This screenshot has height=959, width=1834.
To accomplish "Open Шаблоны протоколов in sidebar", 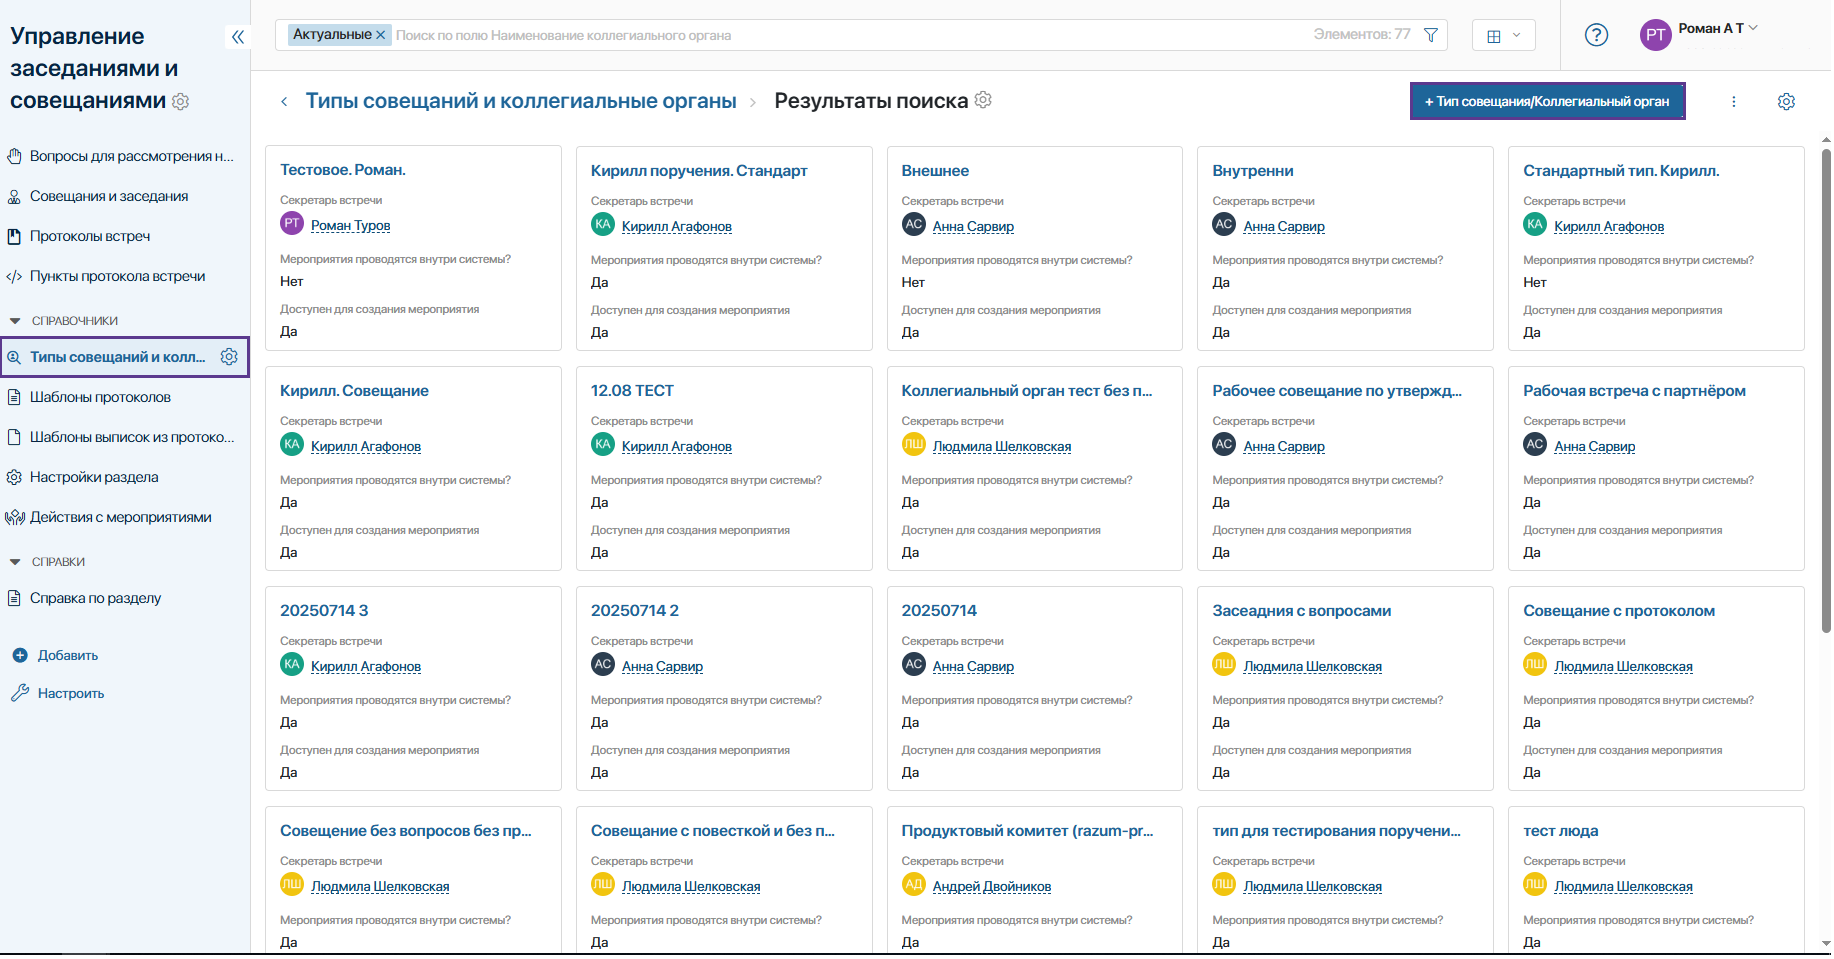I will [100, 397].
